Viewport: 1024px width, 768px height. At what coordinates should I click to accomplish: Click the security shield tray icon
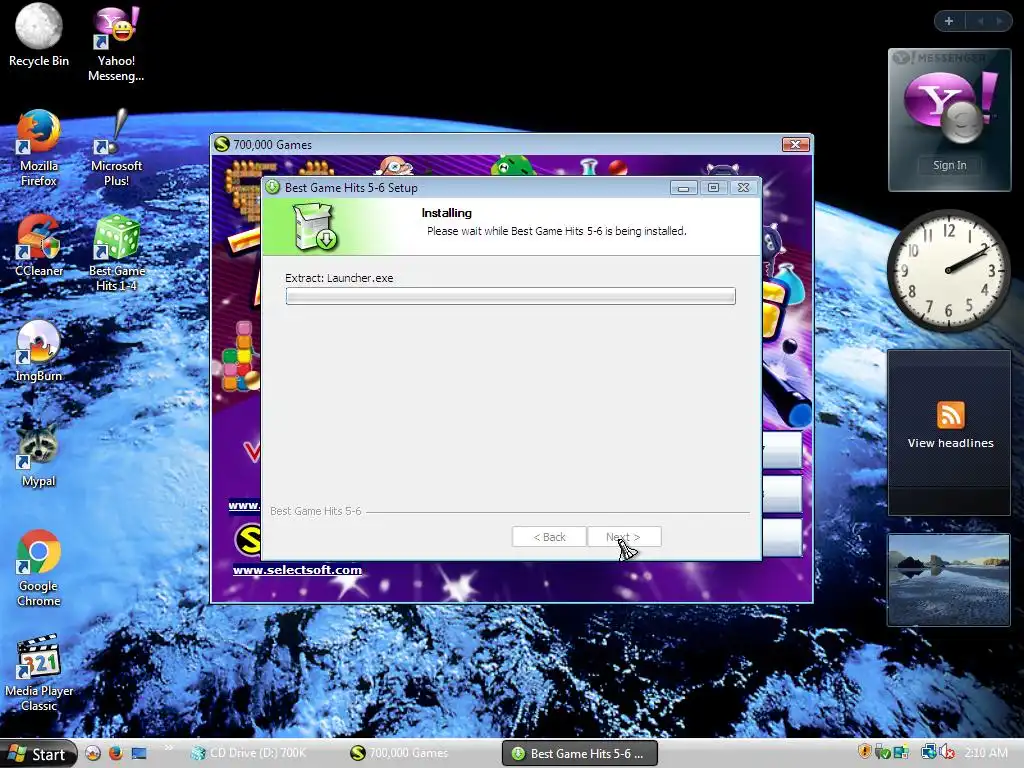pos(865,752)
